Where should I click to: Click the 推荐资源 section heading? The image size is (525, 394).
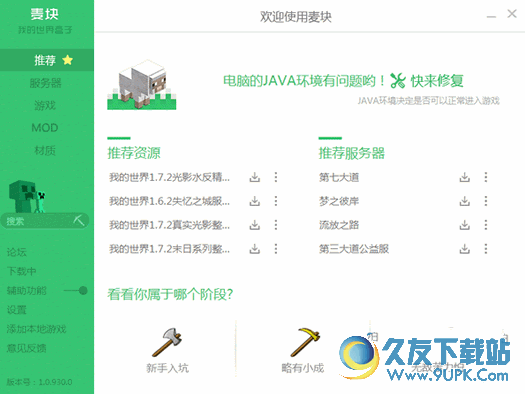coord(134,153)
